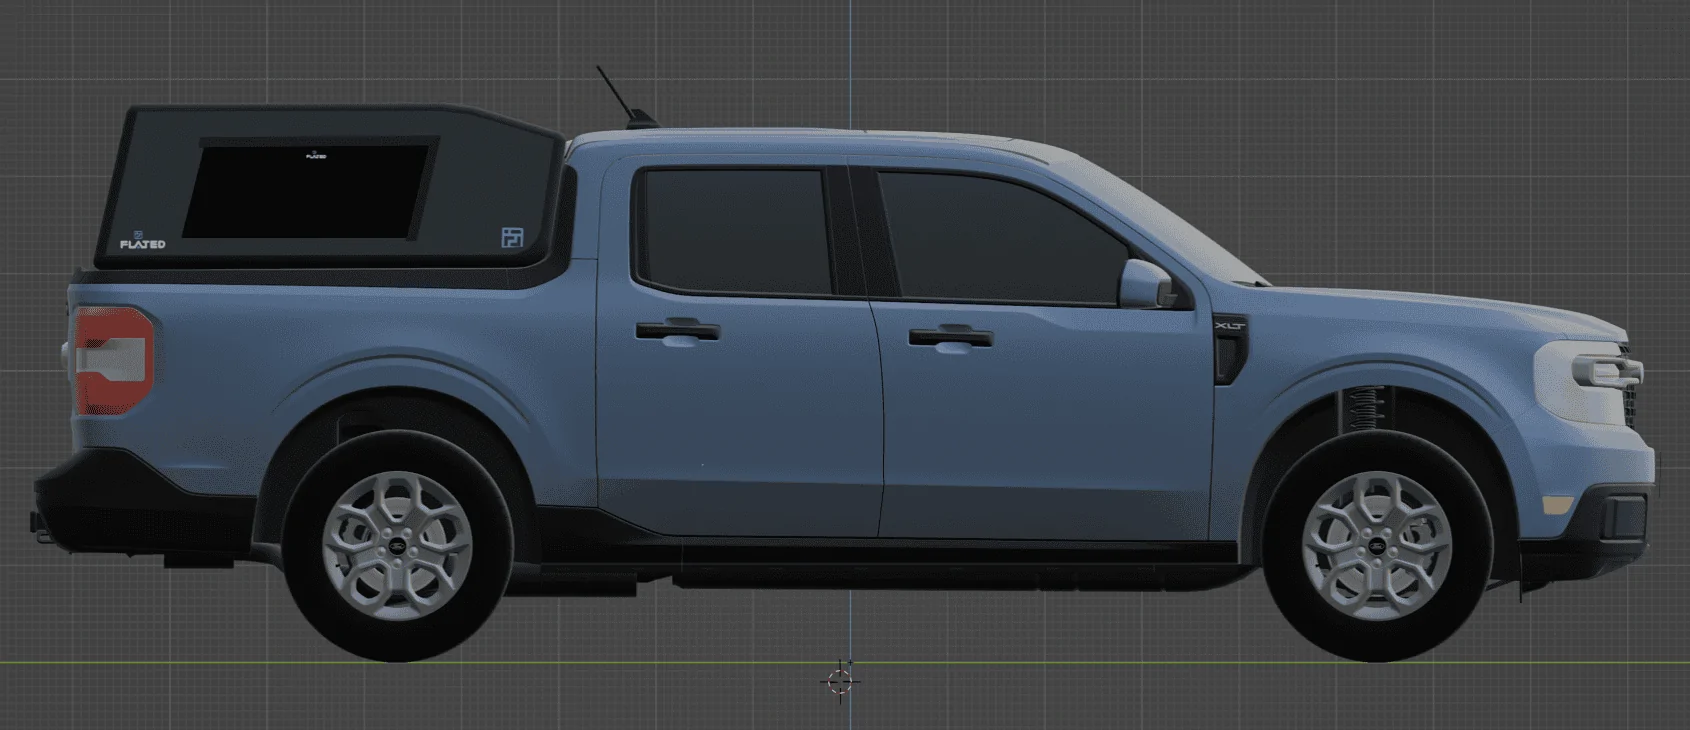The width and height of the screenshot is (1690, 730).
Task: Click the red rear tail light
Action: pyautogui.click(x=115, y=360)
